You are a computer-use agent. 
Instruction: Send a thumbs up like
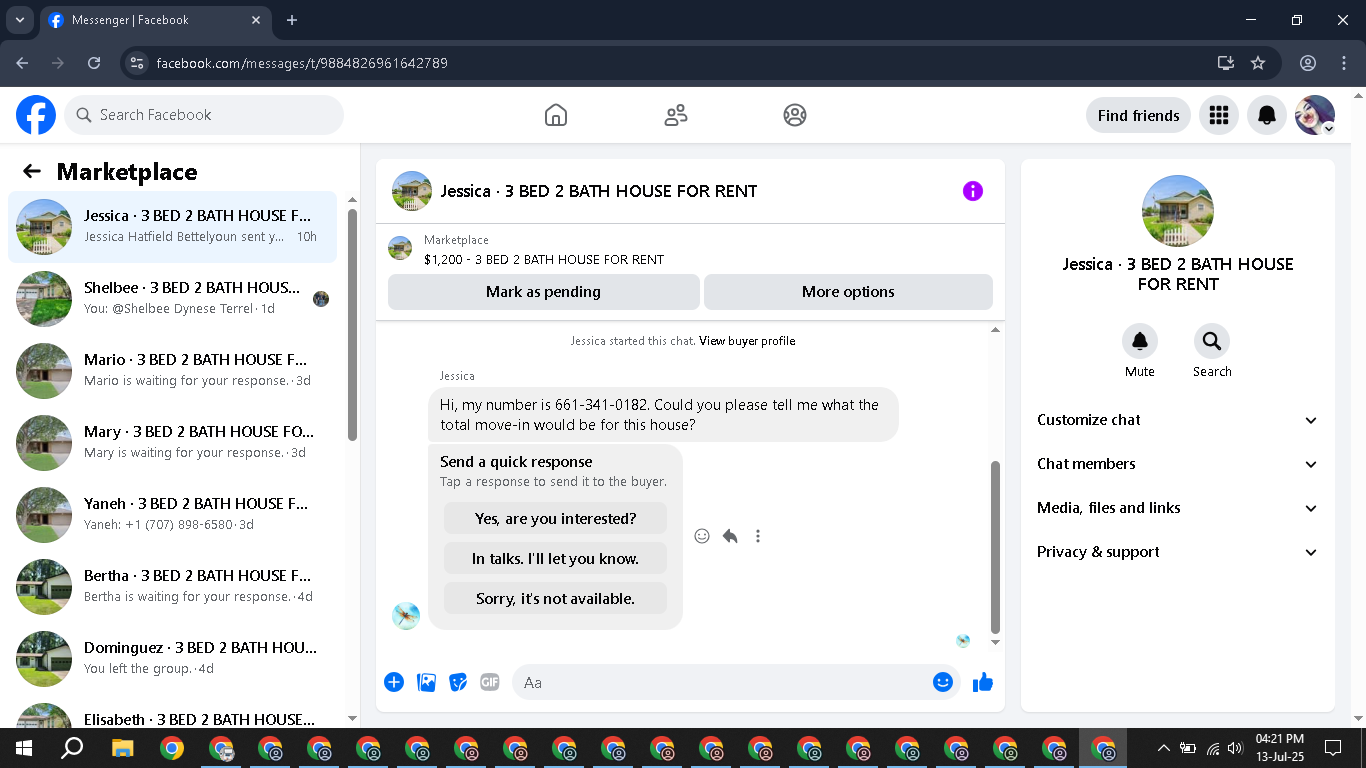(983, 682)
